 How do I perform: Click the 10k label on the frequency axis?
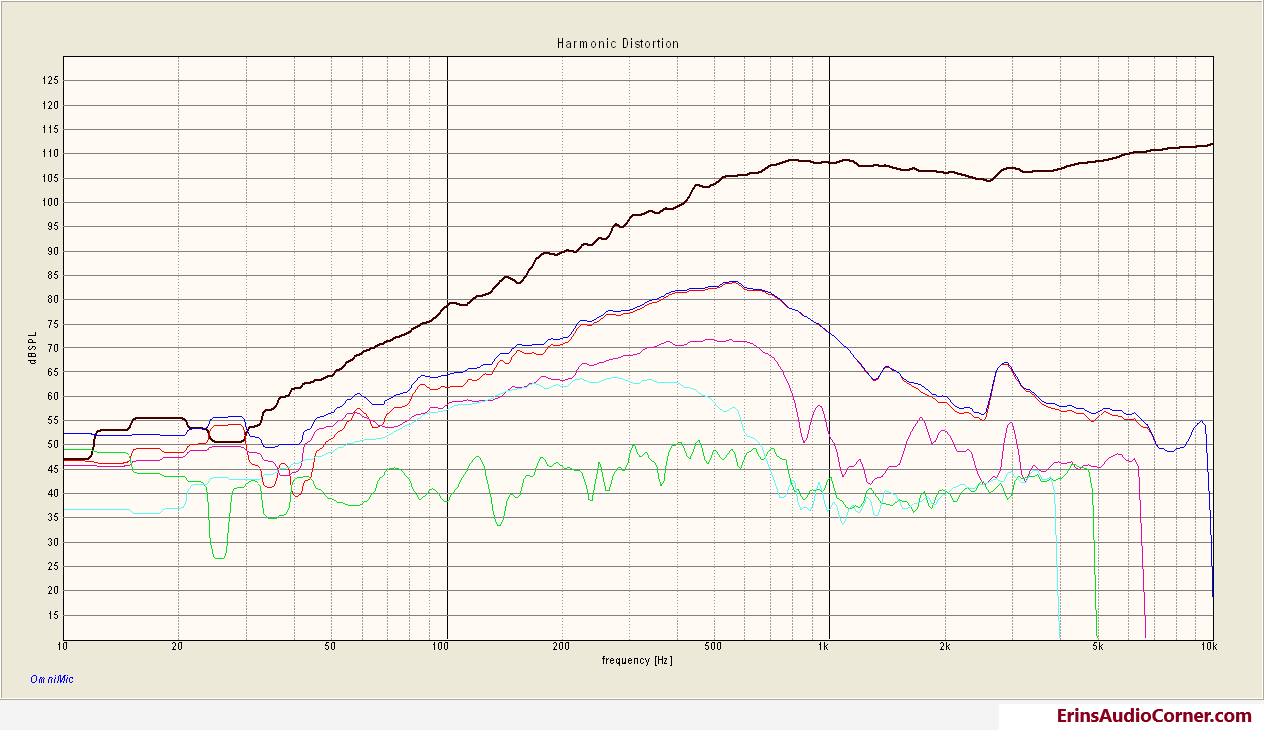tap(1209, 647)
